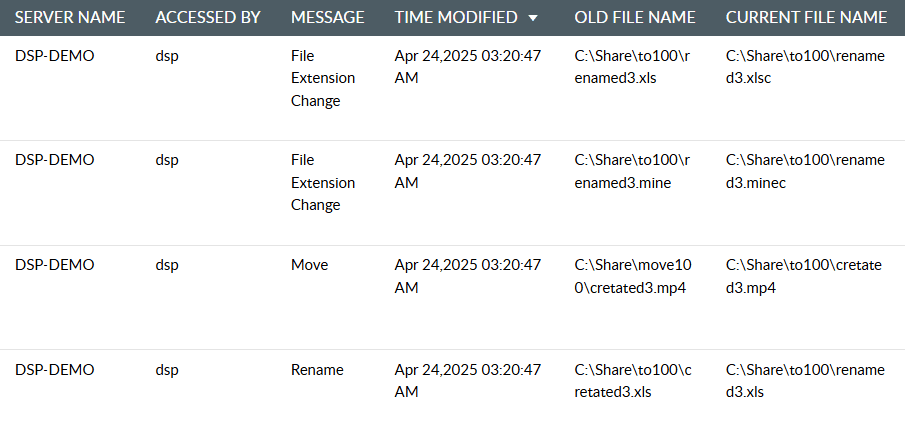Click current file name renamed3.xls
This screenshot has height=429, width=905.
[x=805, y=381]
